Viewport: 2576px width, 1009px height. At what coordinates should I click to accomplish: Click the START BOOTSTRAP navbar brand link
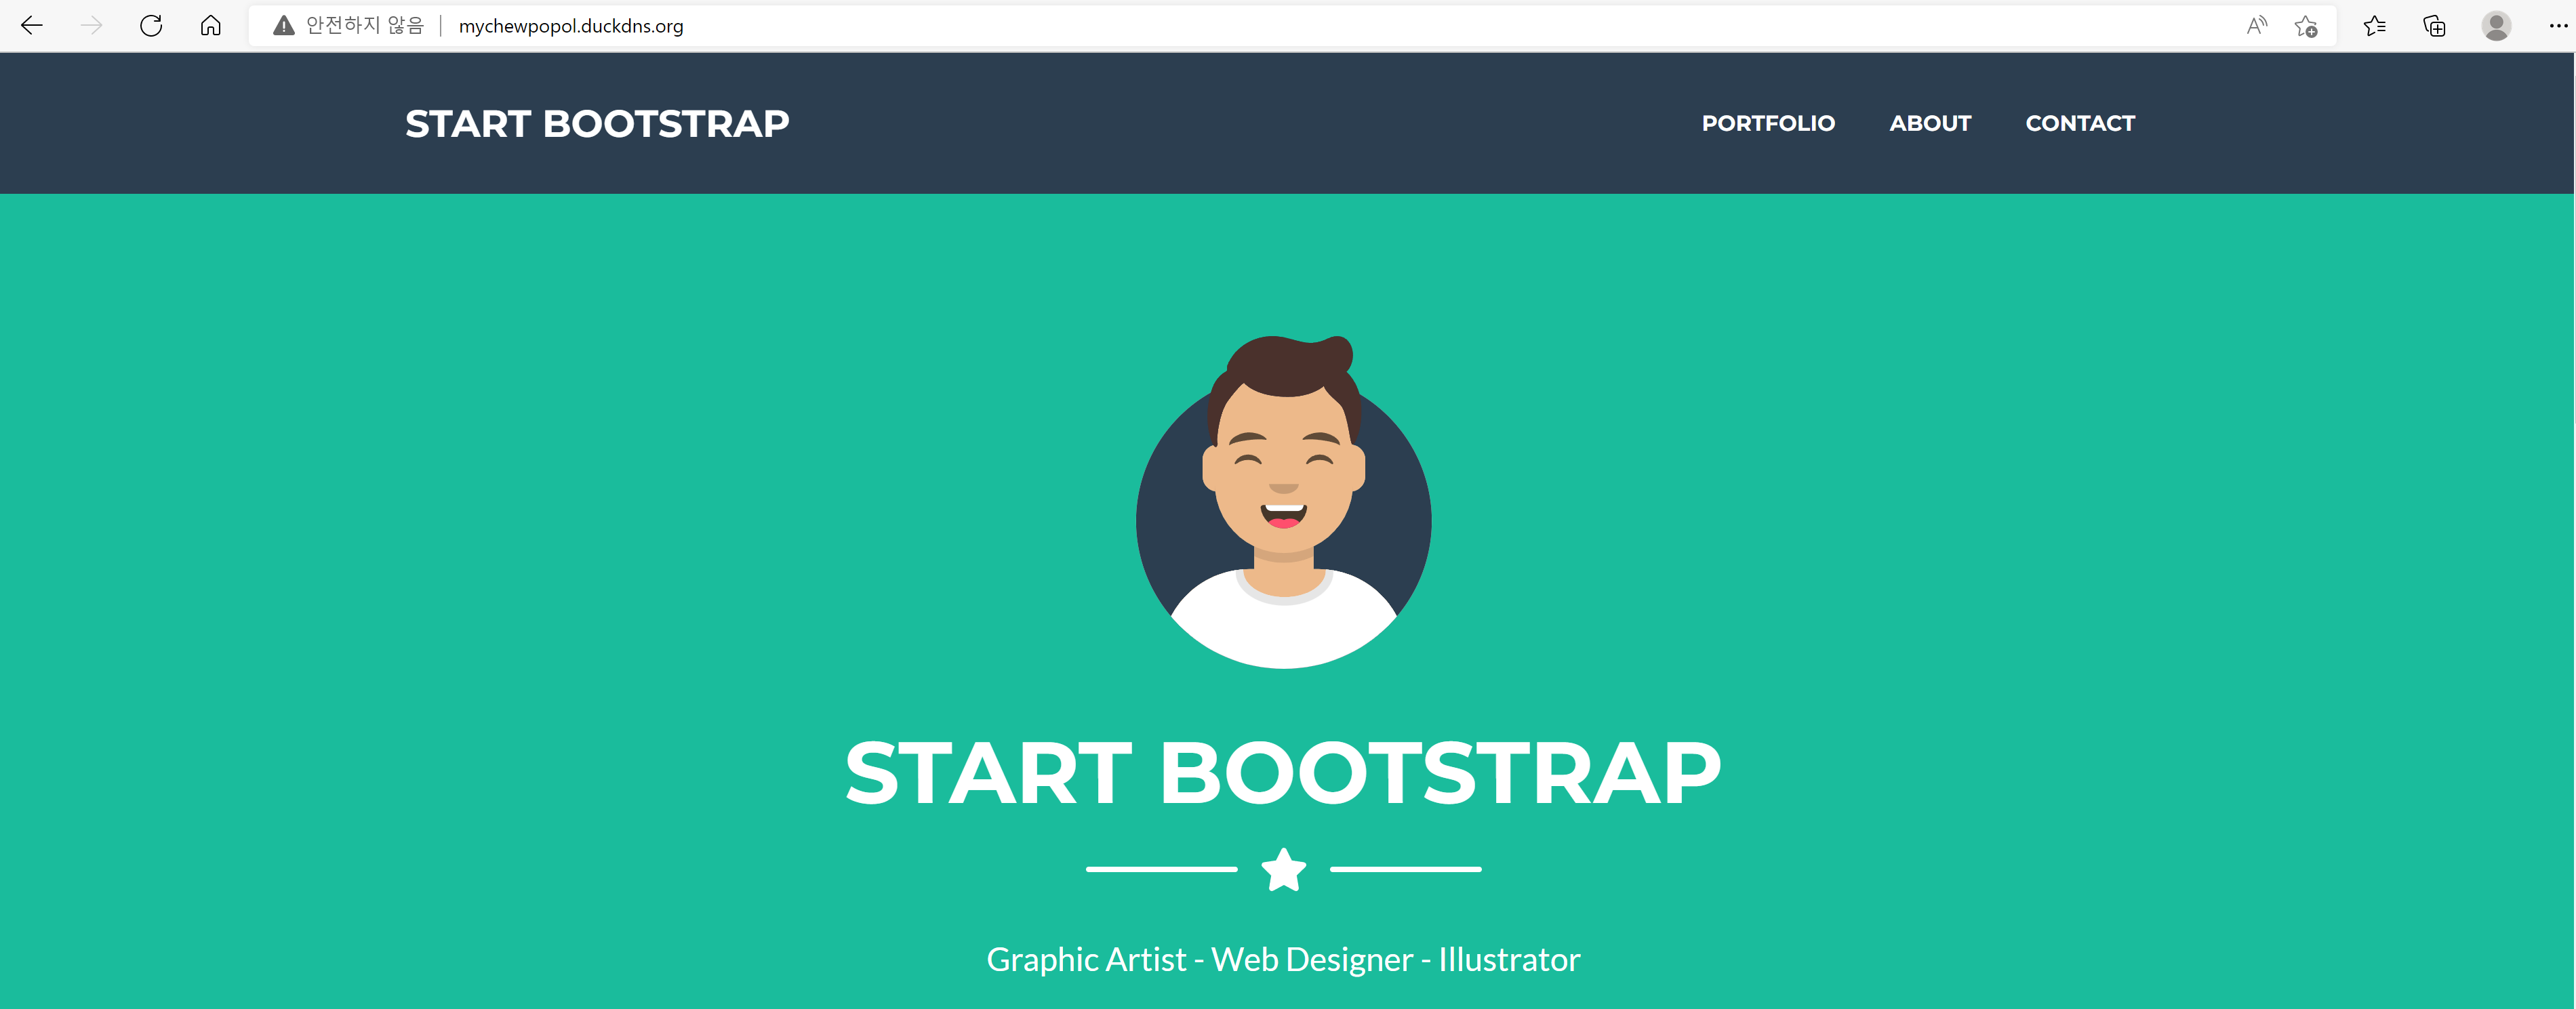(x=597, y=123)
